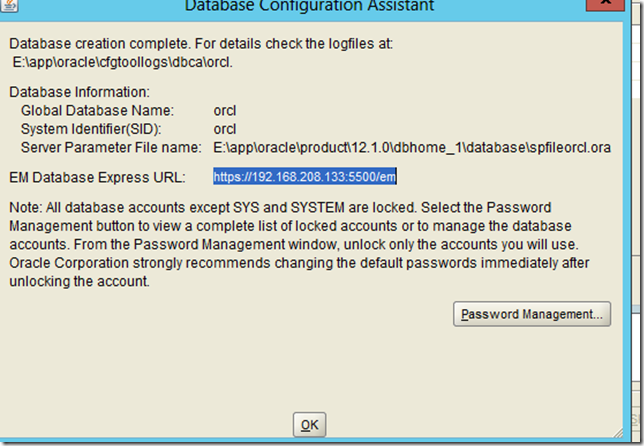Viewport: 644px width, 446px height.
Task: Click the line "unlocking the account."
Action: 80,282
